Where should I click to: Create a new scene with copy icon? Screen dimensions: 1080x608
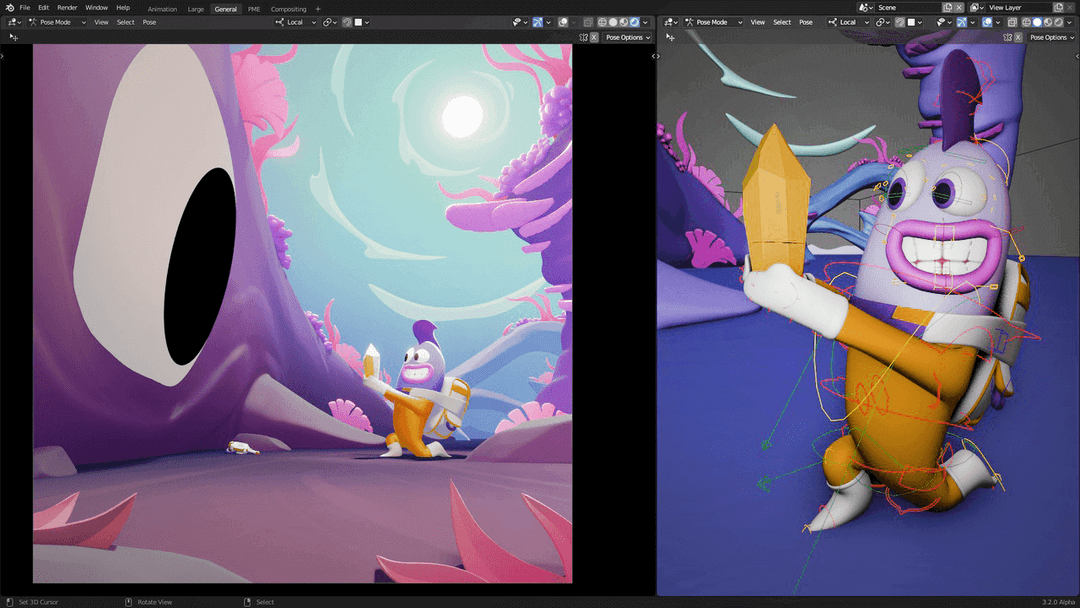tap(948, 8)
